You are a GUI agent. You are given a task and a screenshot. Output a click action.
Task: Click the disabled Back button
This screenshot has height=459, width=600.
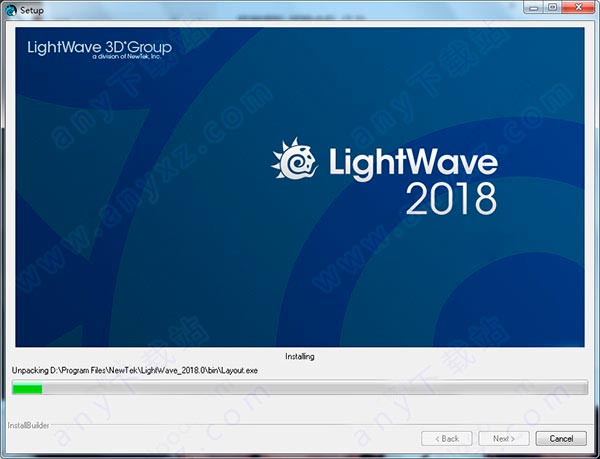click(x=447, y=438)
